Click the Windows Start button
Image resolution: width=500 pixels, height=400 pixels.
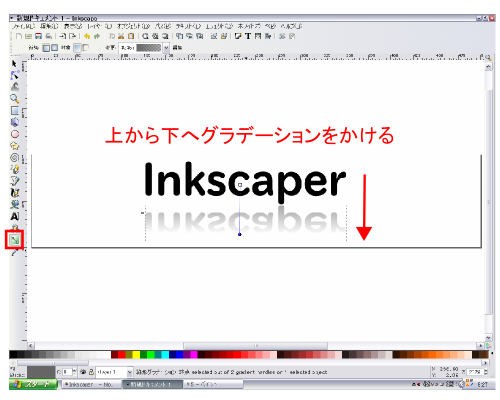(x=33, y=384)
